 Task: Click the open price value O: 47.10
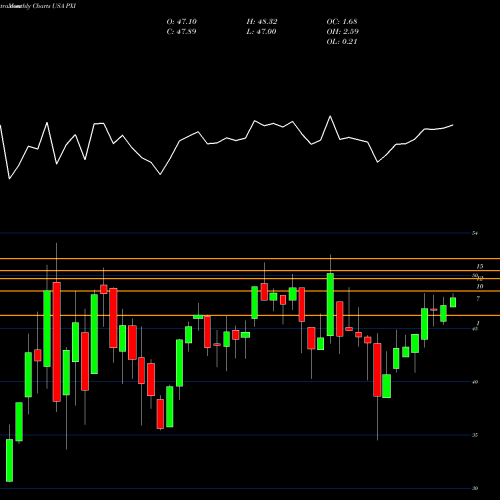click(x=182, y=22)
